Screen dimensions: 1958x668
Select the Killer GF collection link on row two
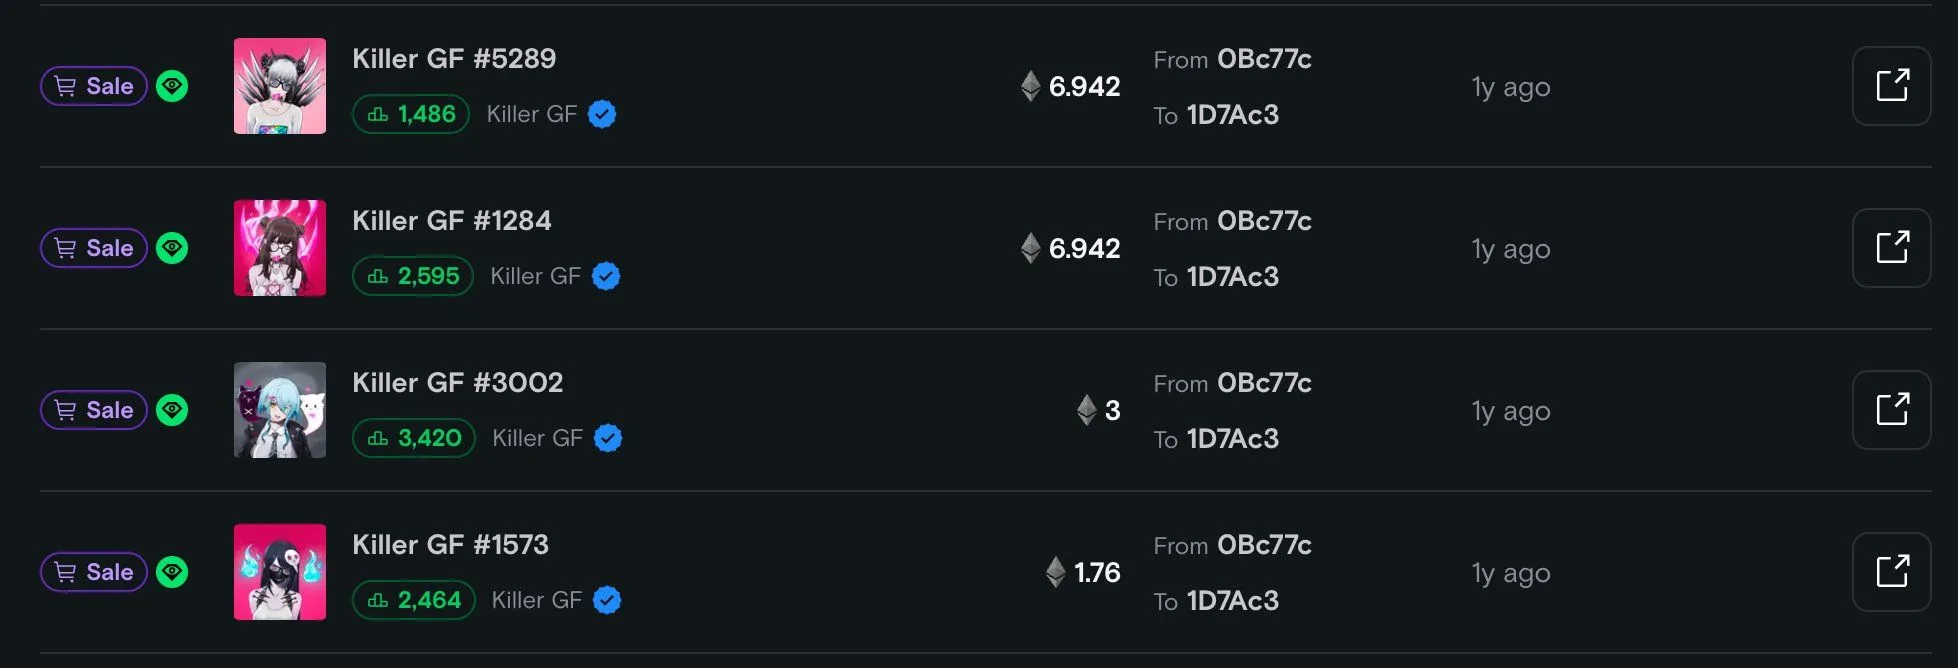tap(534, 276)
